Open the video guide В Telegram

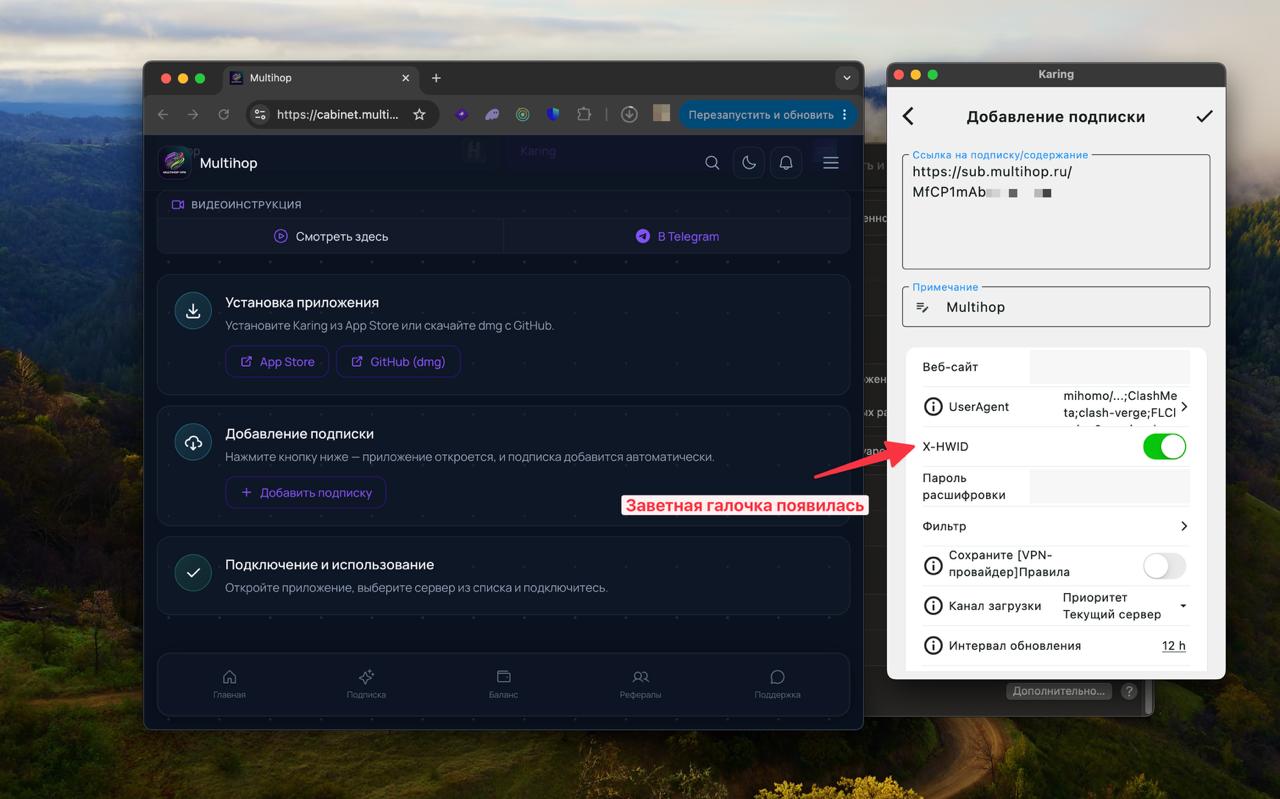coord(677,236)
